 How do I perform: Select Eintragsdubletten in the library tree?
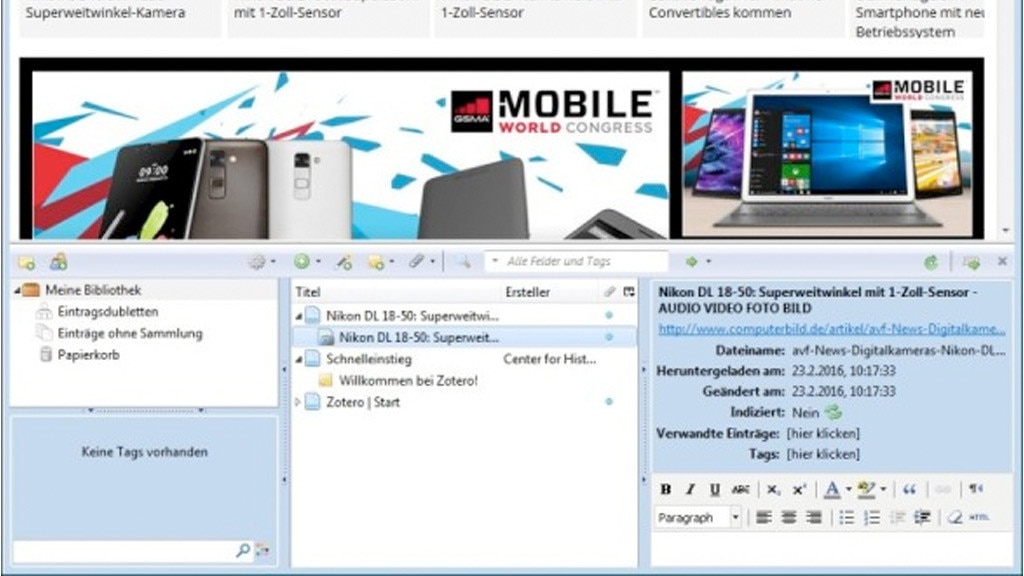[x=107, y=312]
